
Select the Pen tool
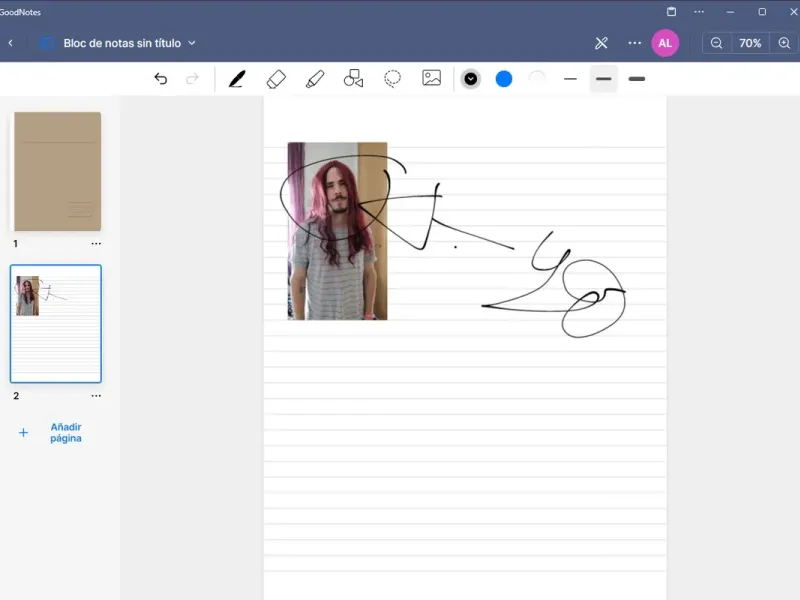pos(237,79)
